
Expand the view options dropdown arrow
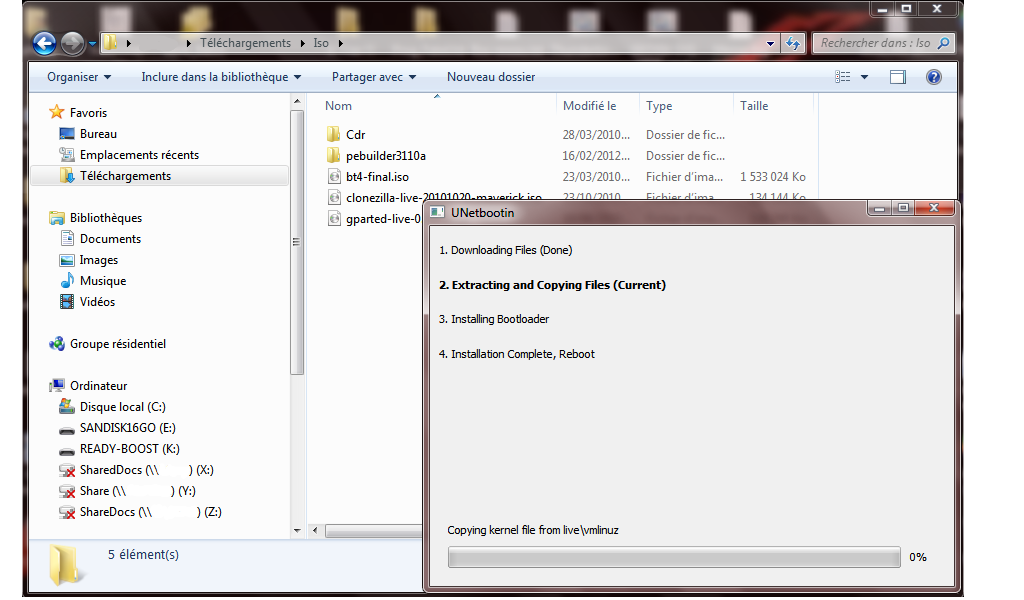[x=864, y=77]
